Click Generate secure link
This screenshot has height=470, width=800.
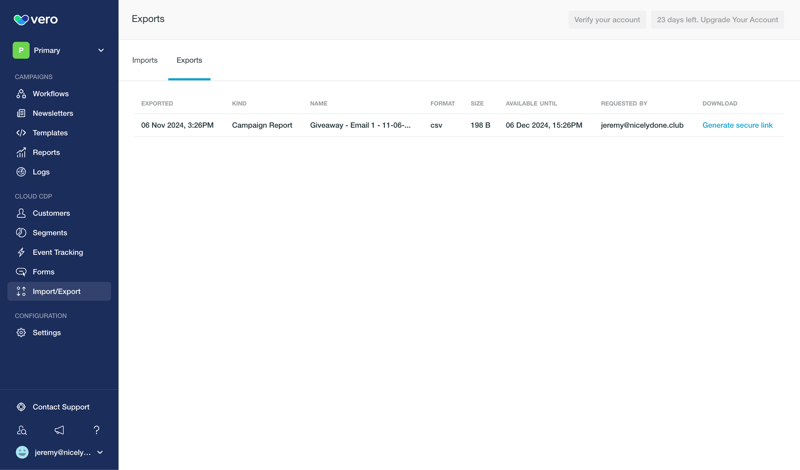[737, 125]
